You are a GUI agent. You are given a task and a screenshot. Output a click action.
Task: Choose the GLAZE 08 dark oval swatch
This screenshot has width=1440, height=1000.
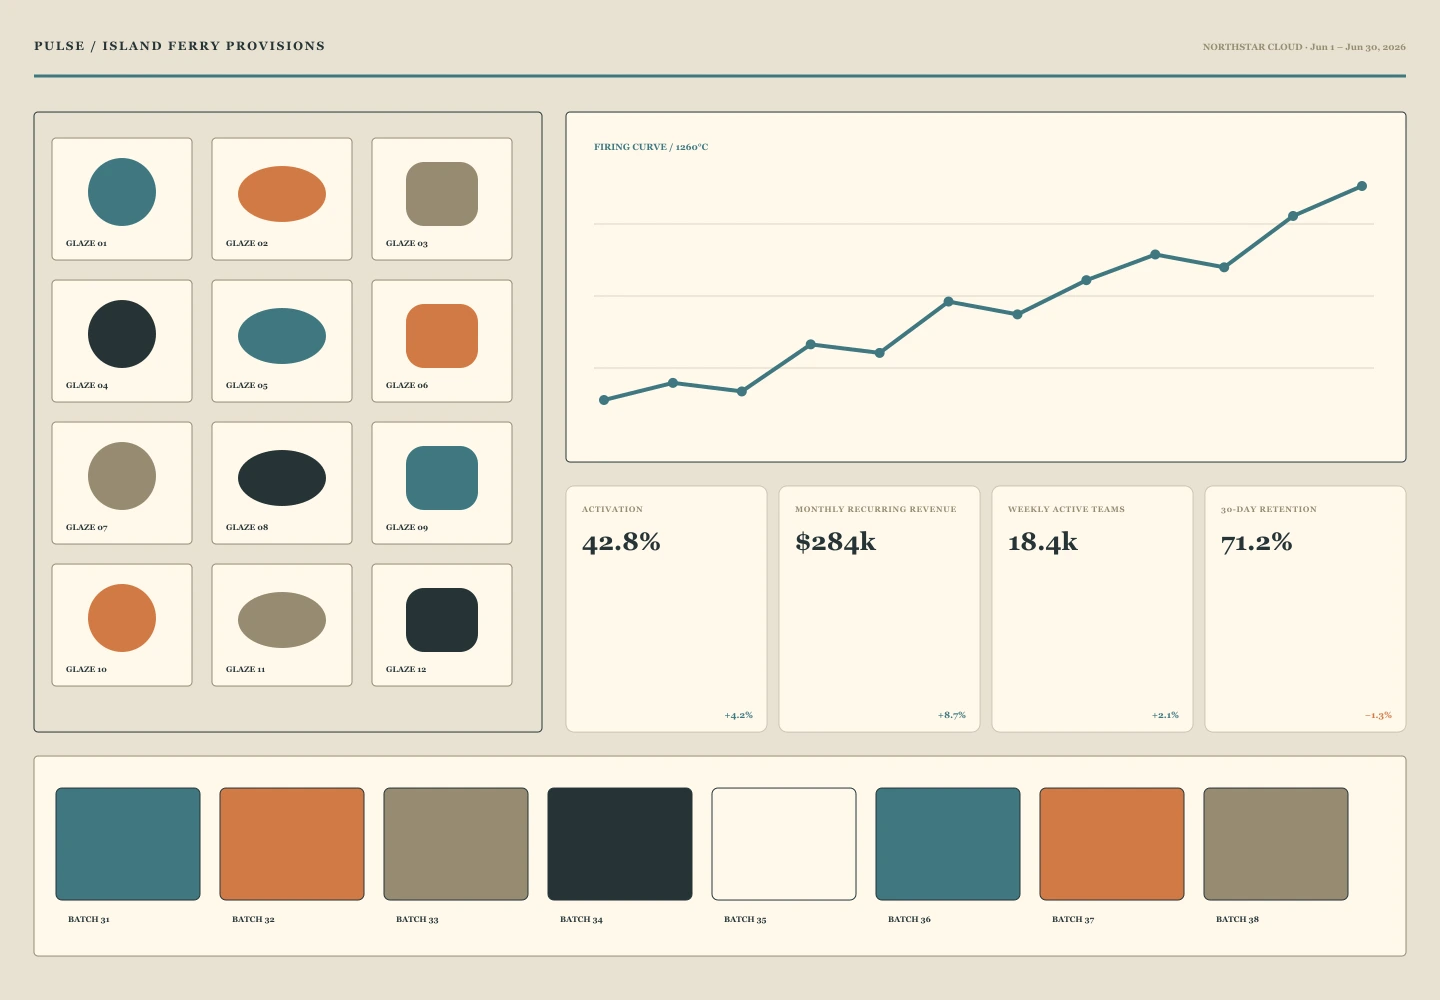point(282,478)
